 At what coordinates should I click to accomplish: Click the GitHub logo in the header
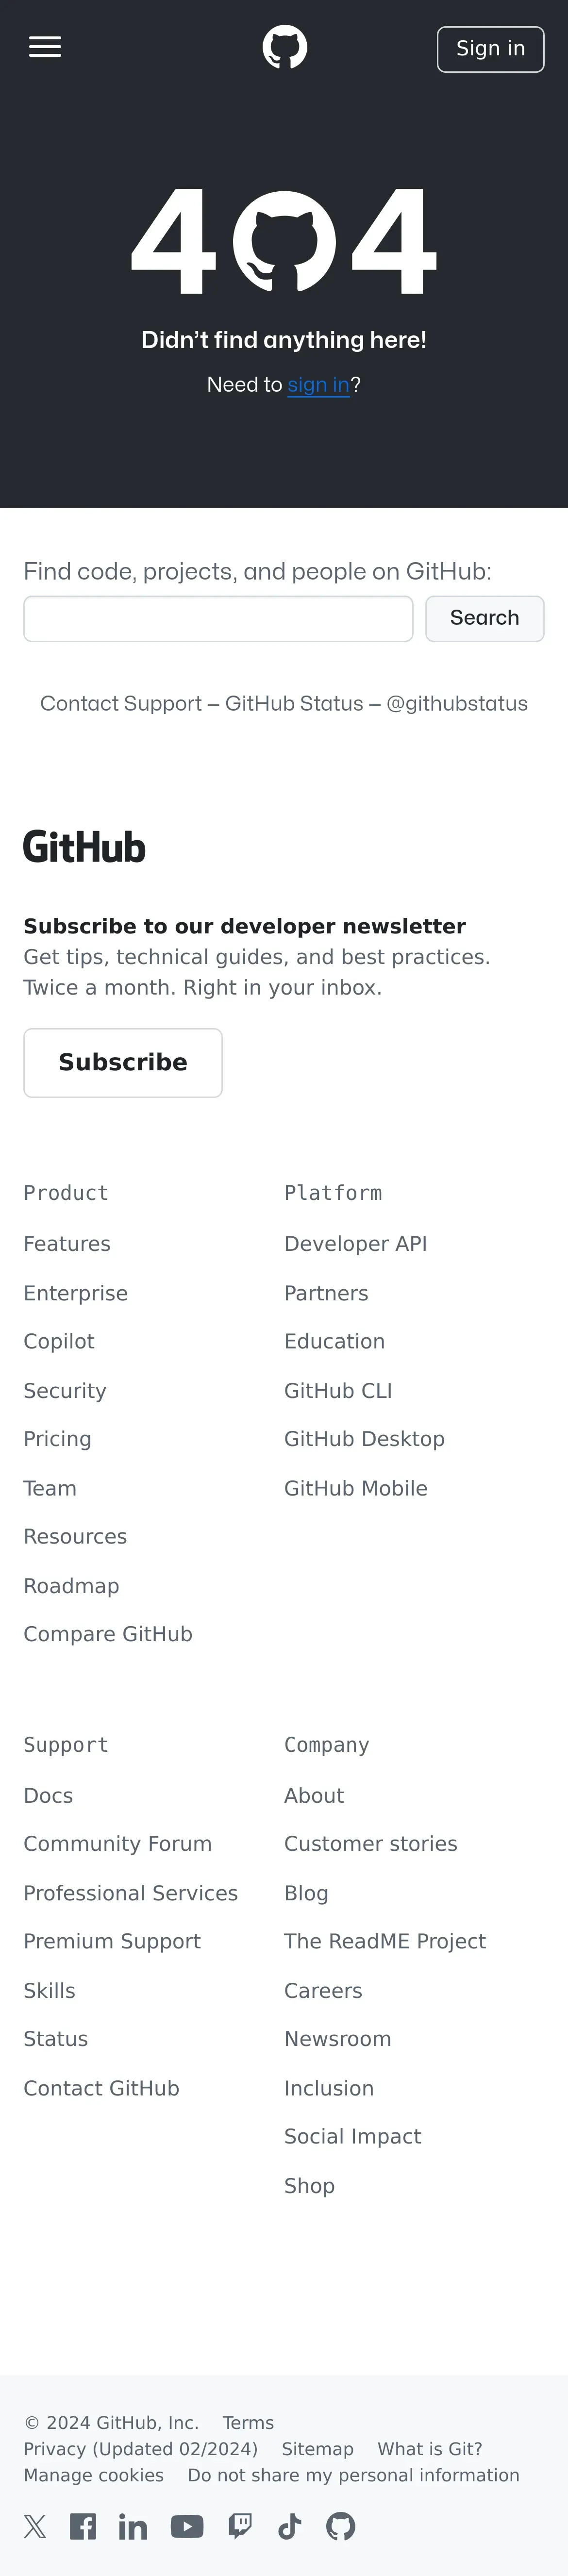coord(284,47)
